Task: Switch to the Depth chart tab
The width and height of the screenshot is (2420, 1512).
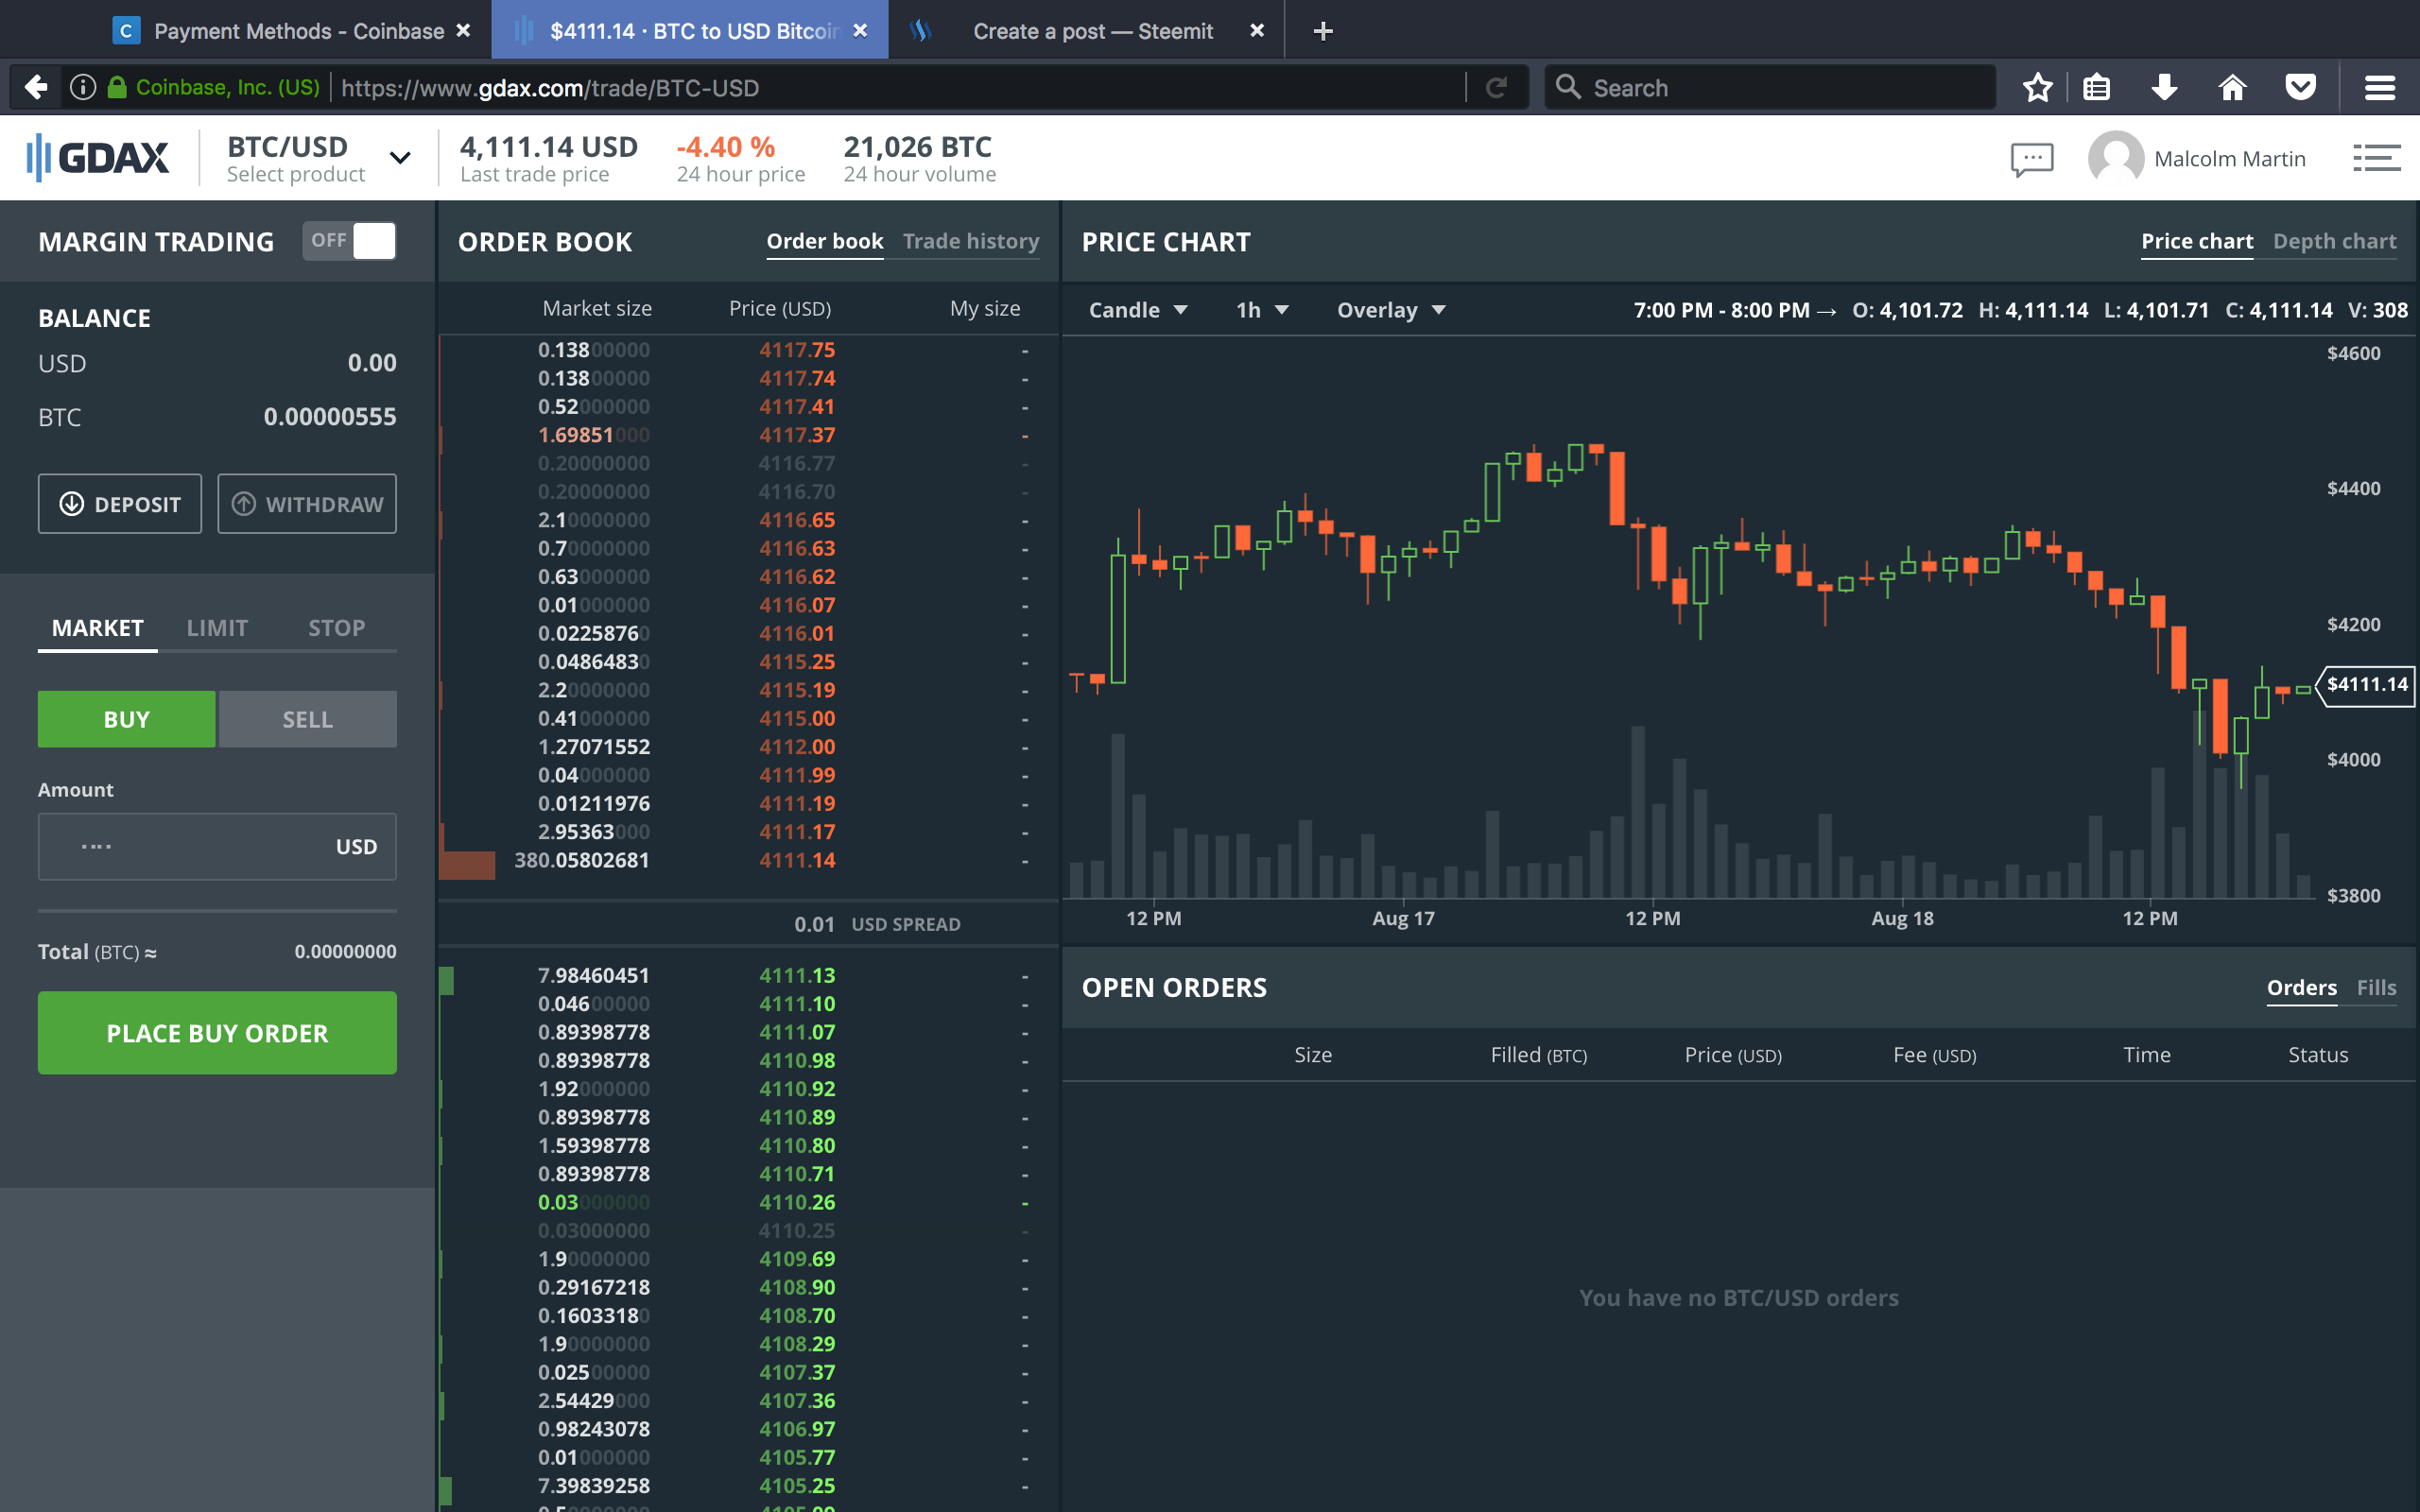Action: point(2334,241)
